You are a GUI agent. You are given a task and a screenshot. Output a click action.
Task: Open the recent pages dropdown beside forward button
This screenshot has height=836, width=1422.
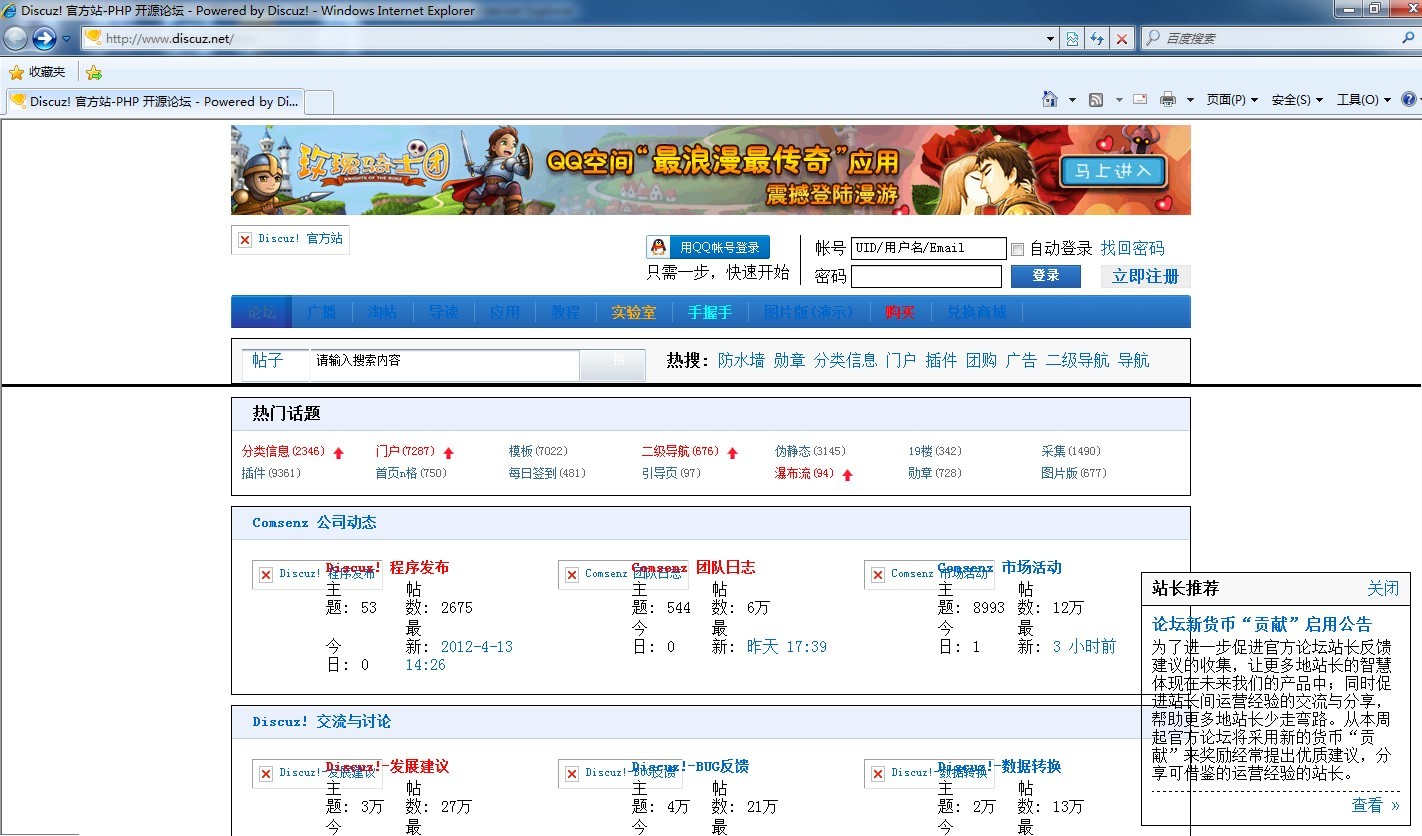[66, 39]
